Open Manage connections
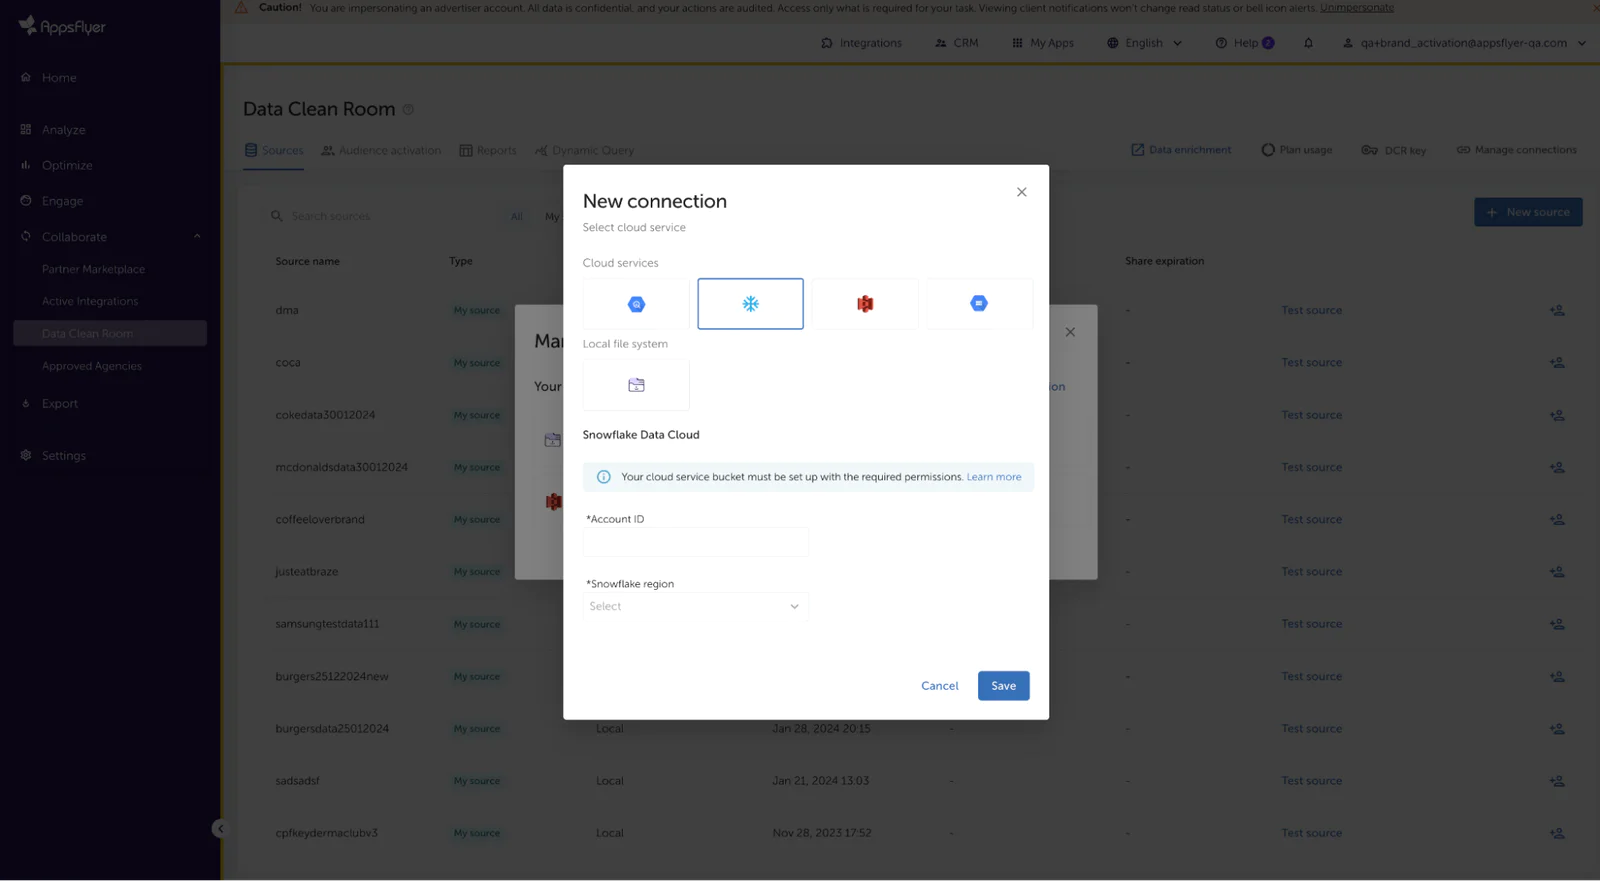Viewport: 1600px width, 881px height. (1516, 150)
